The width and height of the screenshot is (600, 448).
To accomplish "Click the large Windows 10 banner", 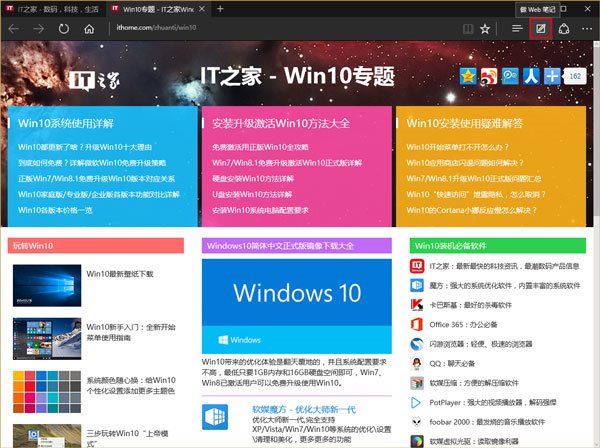I will [297, 306].
